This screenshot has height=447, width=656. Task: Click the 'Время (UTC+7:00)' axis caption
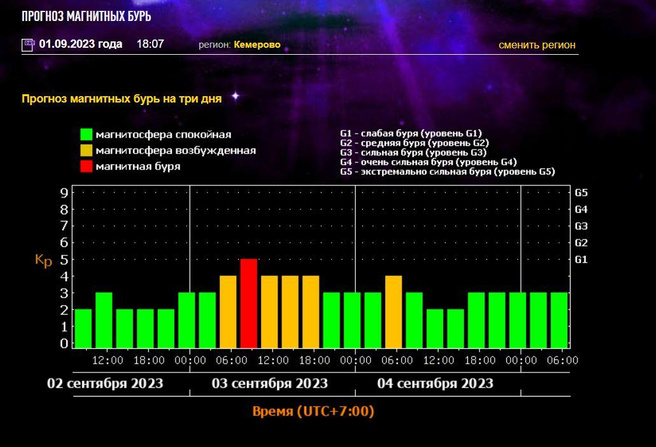pos(313,411)
